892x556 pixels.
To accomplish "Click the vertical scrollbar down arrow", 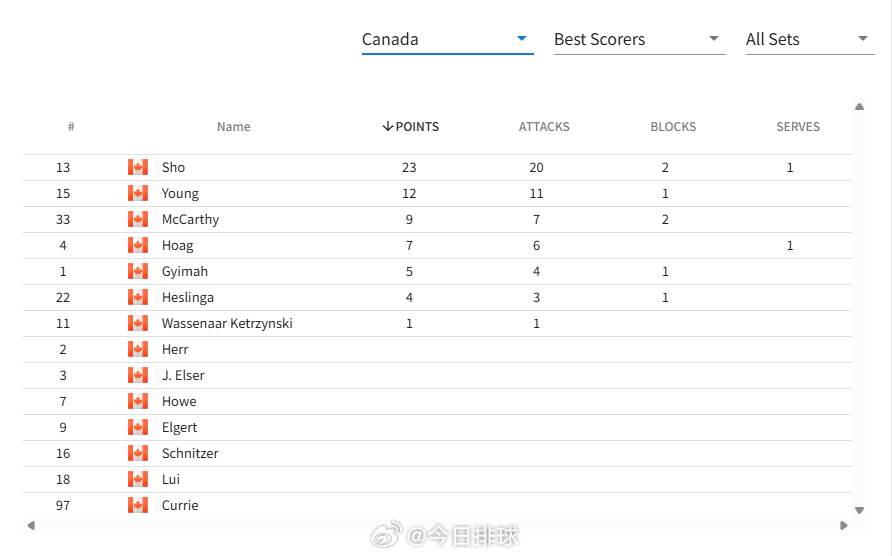I will (x=859, y=510).
